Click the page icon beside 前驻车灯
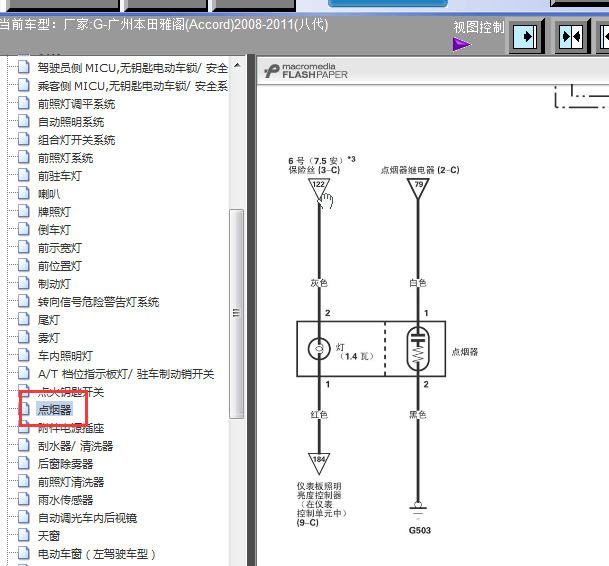The height and width of the screenshot is (566, 609). (24, 175)
